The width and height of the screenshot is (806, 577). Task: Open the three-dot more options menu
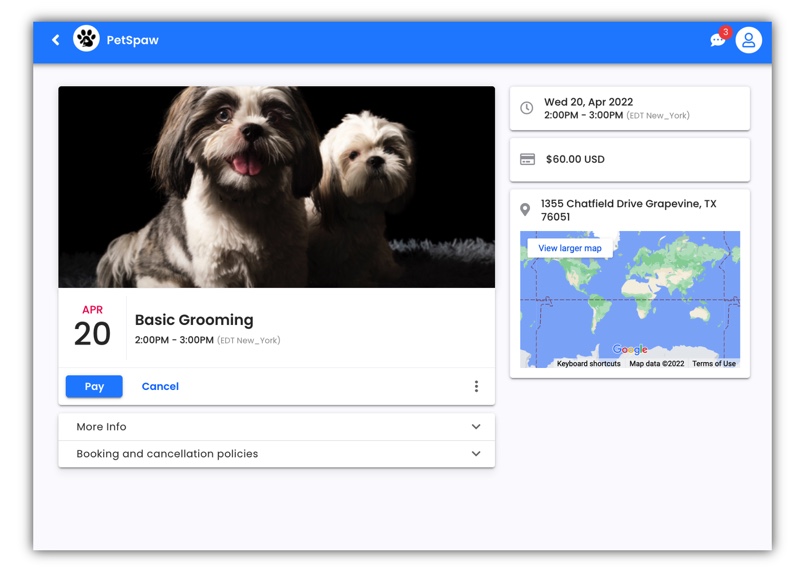tap(477, 386)
